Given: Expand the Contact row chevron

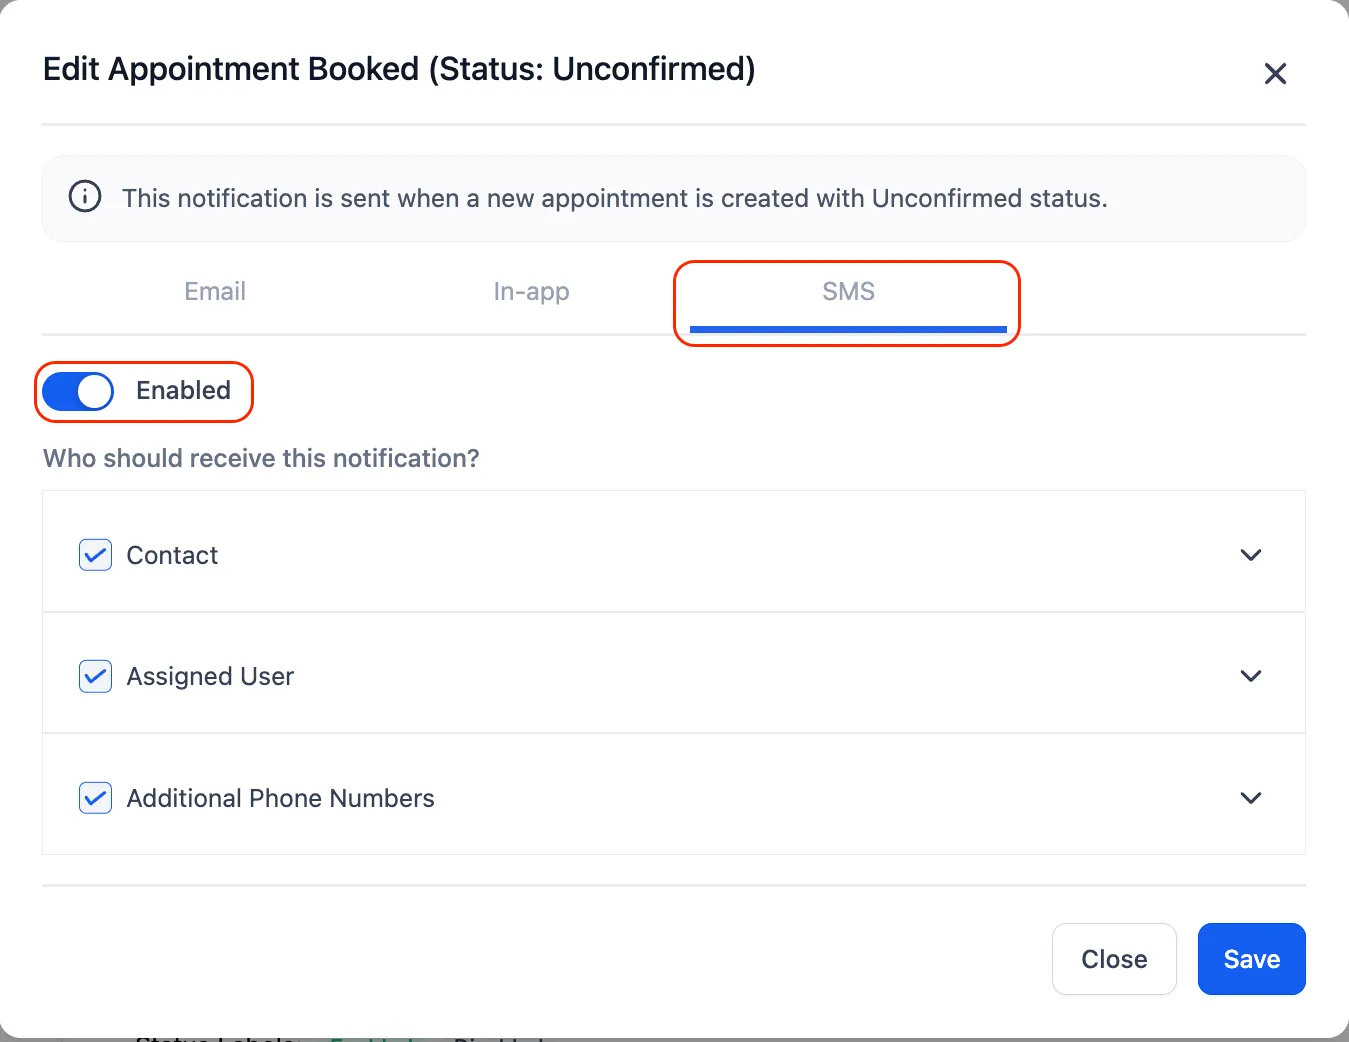Looking at the screenshot, I should [1250, 555].
